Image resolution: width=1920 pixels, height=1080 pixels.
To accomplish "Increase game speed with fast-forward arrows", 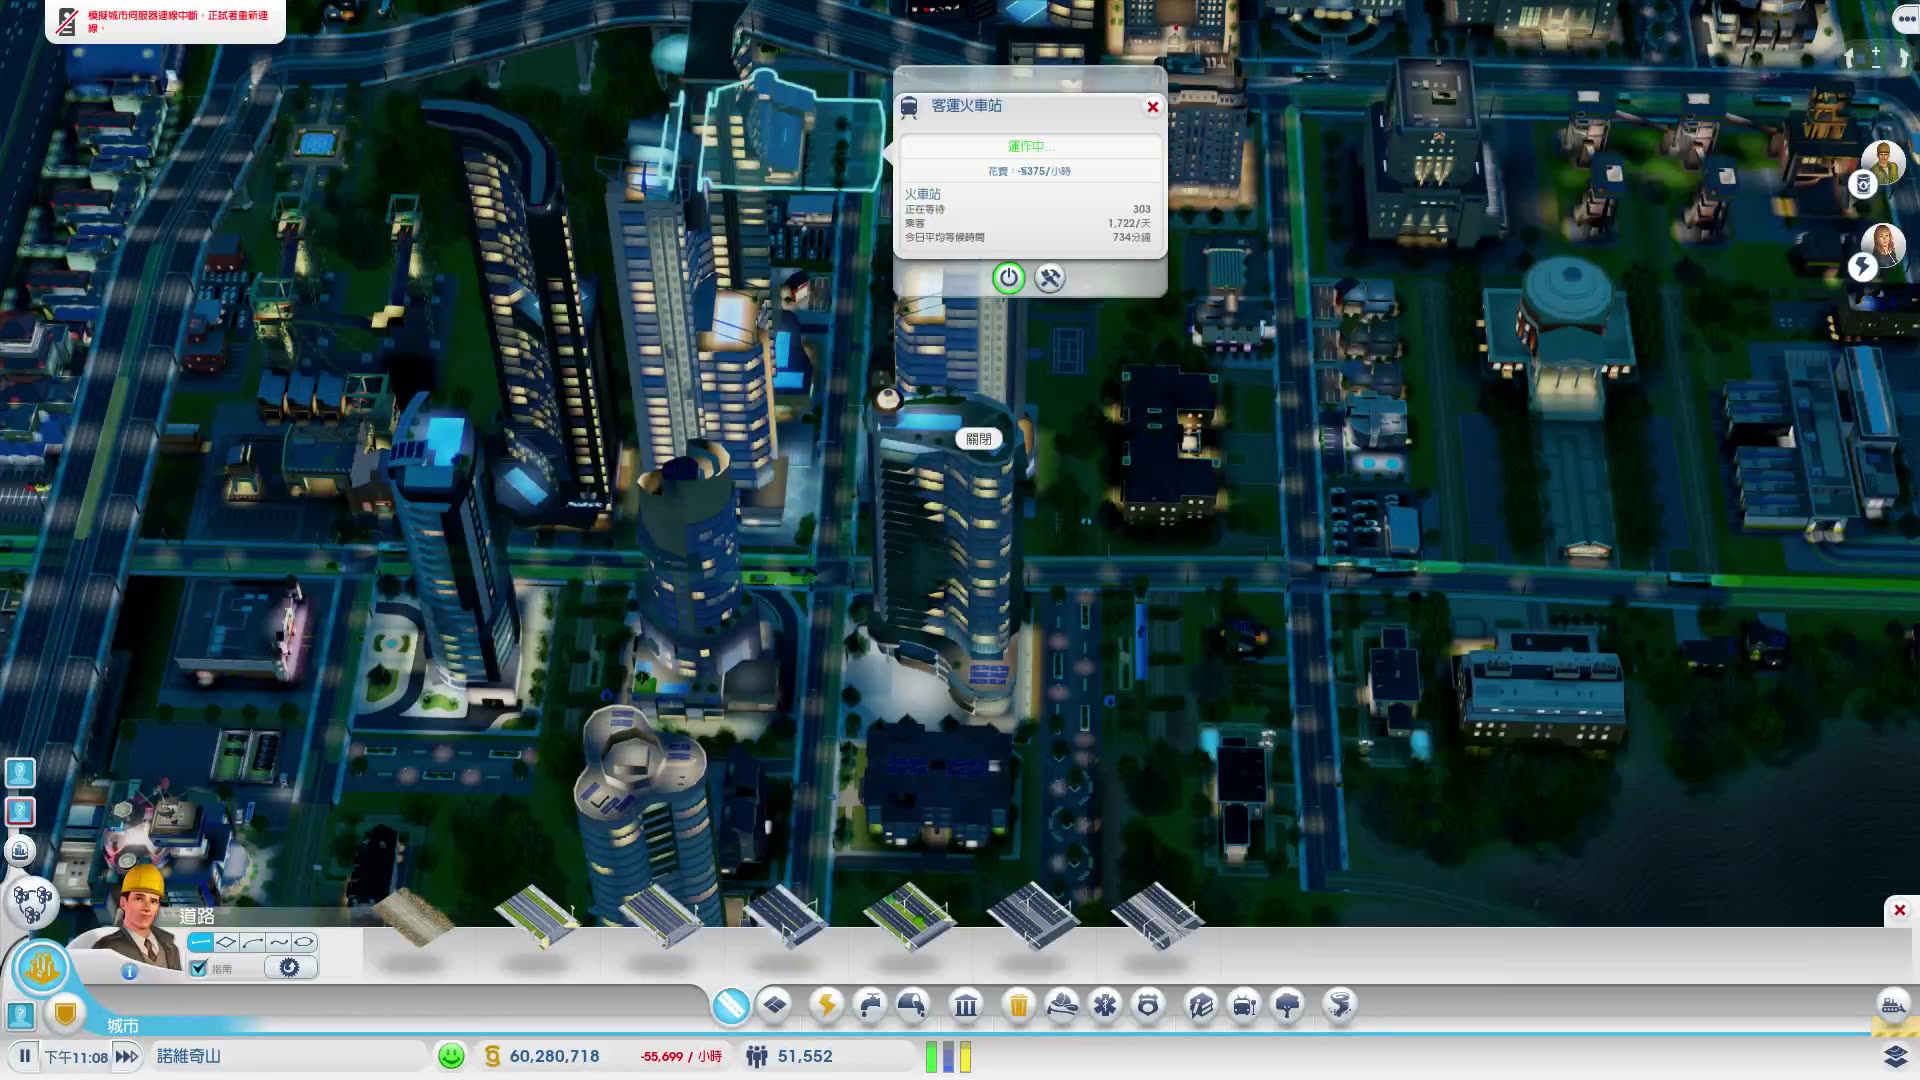I will coord(127,1056).
